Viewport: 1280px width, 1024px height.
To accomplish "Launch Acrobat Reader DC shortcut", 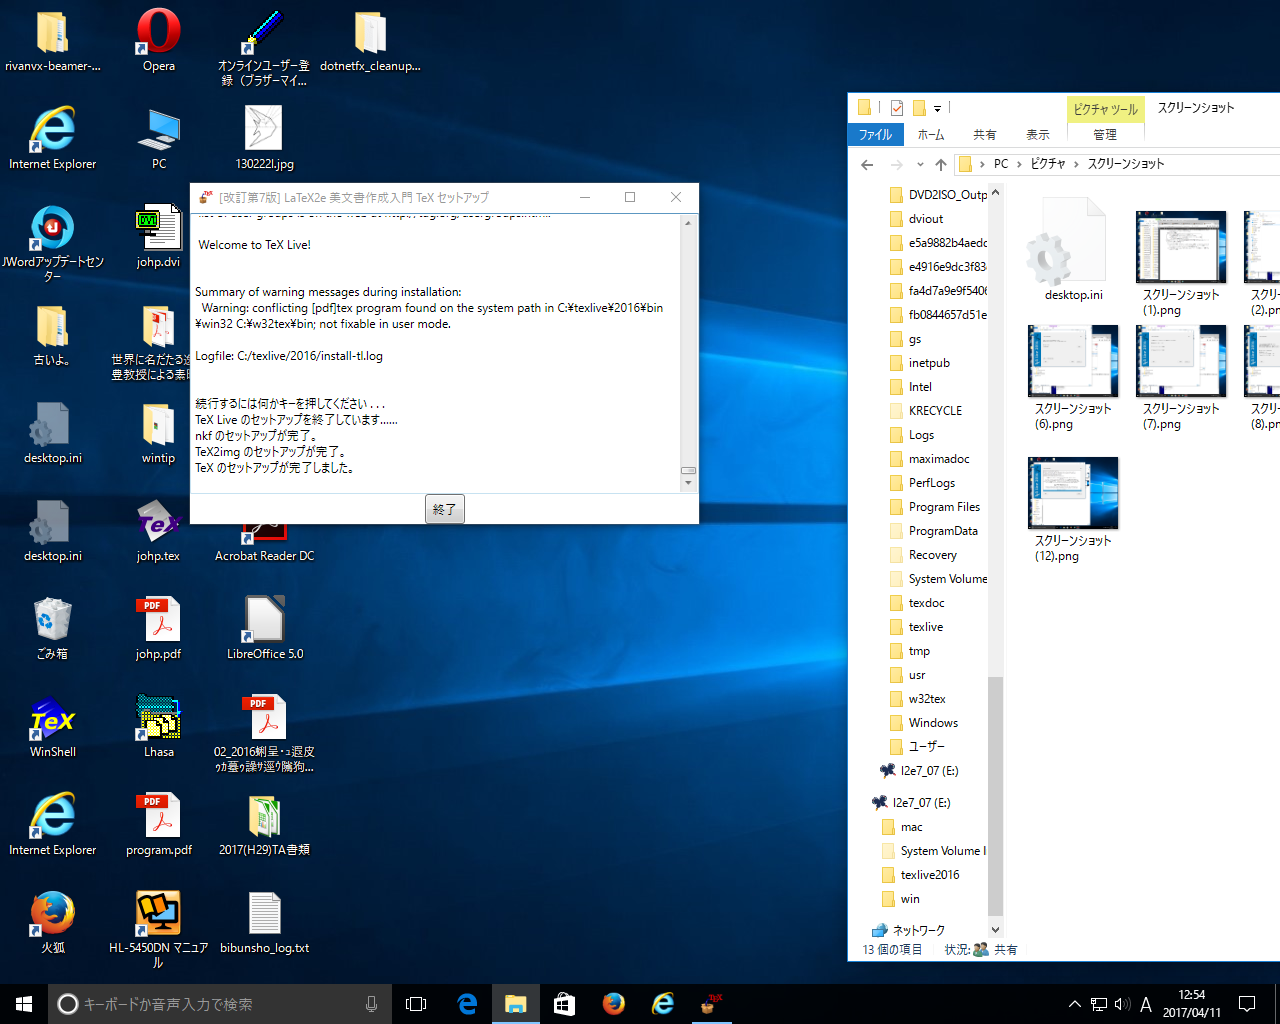I will coord(264,543).
